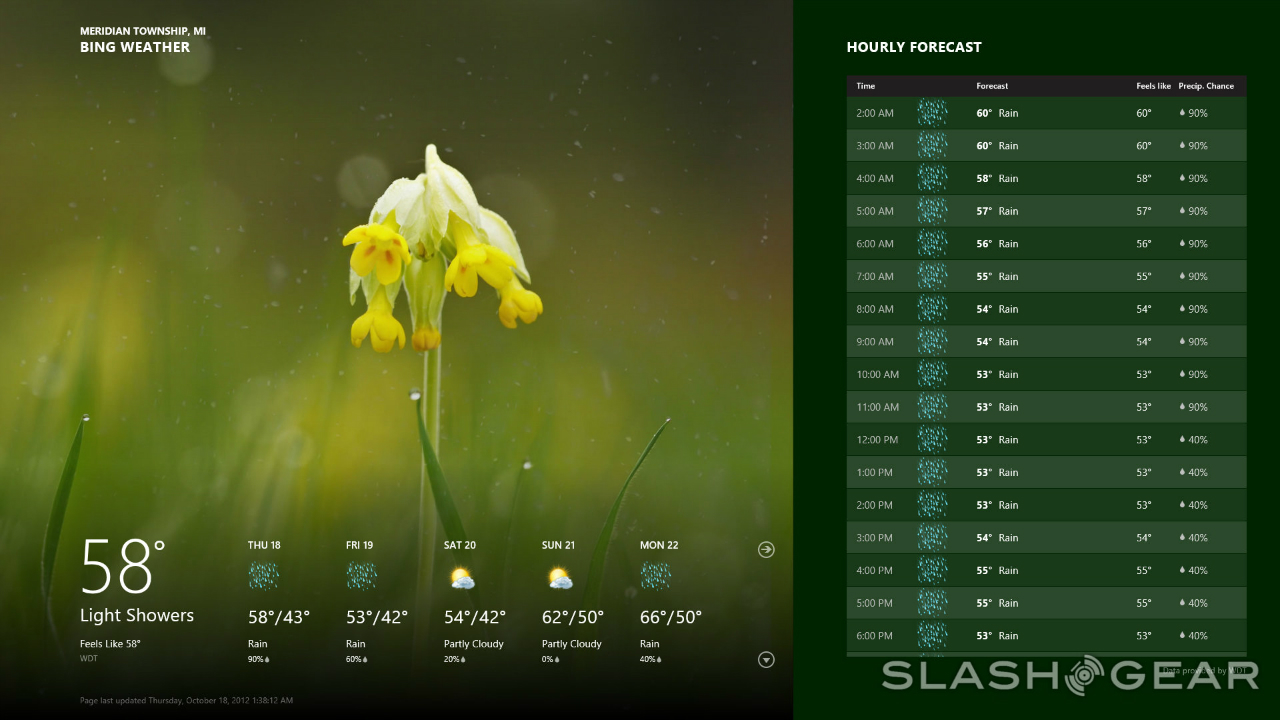Select the Forecast column header
The image size is (1280, 720).
click(x=993, y=86)
